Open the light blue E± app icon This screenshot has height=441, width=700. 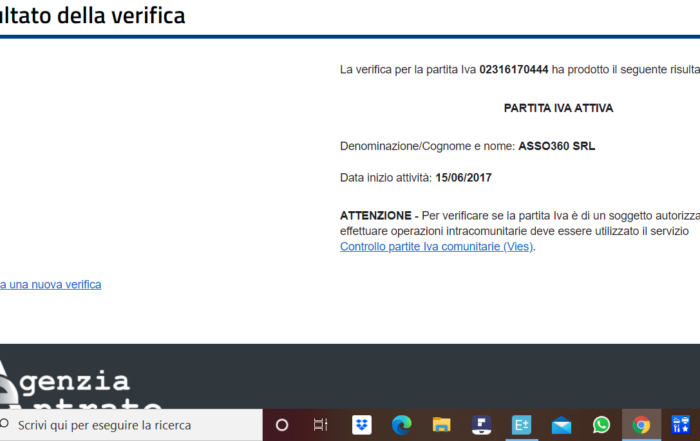(x=521, y=425)
